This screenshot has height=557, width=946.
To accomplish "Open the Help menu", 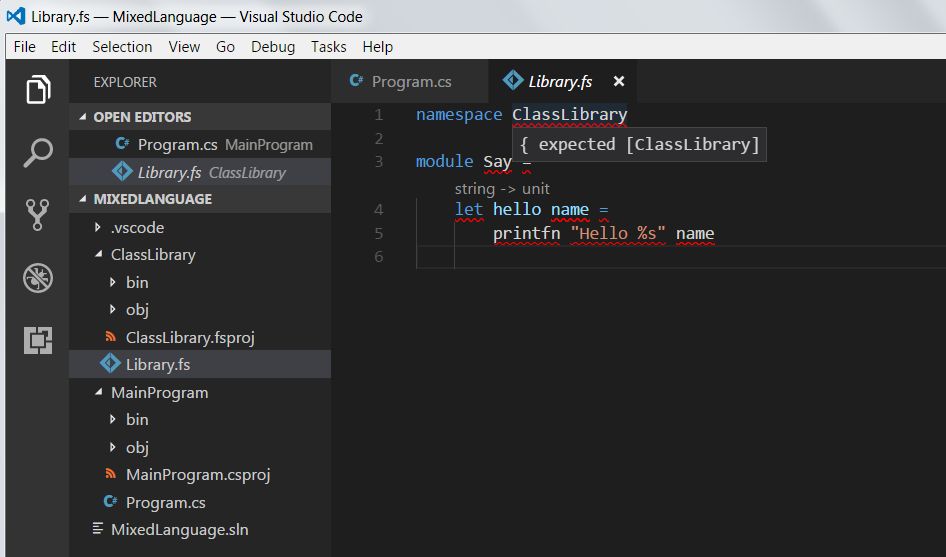I will click(x=378, y=46).
